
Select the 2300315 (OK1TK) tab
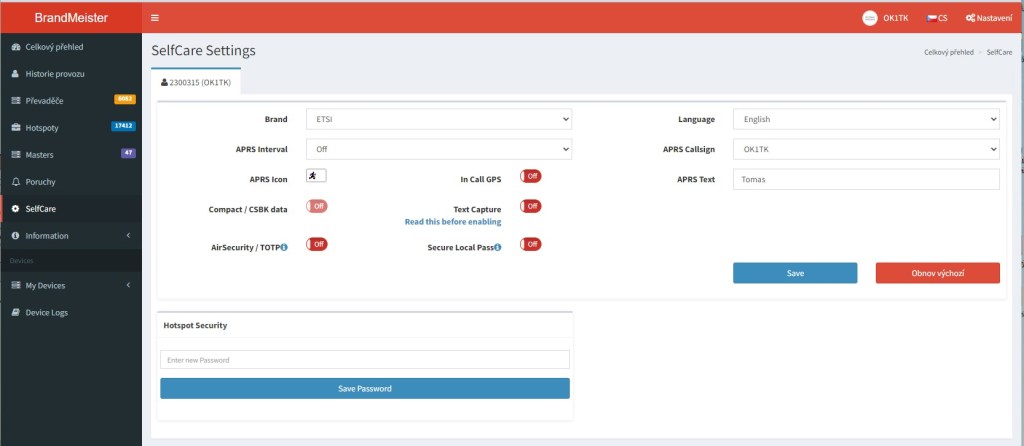tap(196, 82)
